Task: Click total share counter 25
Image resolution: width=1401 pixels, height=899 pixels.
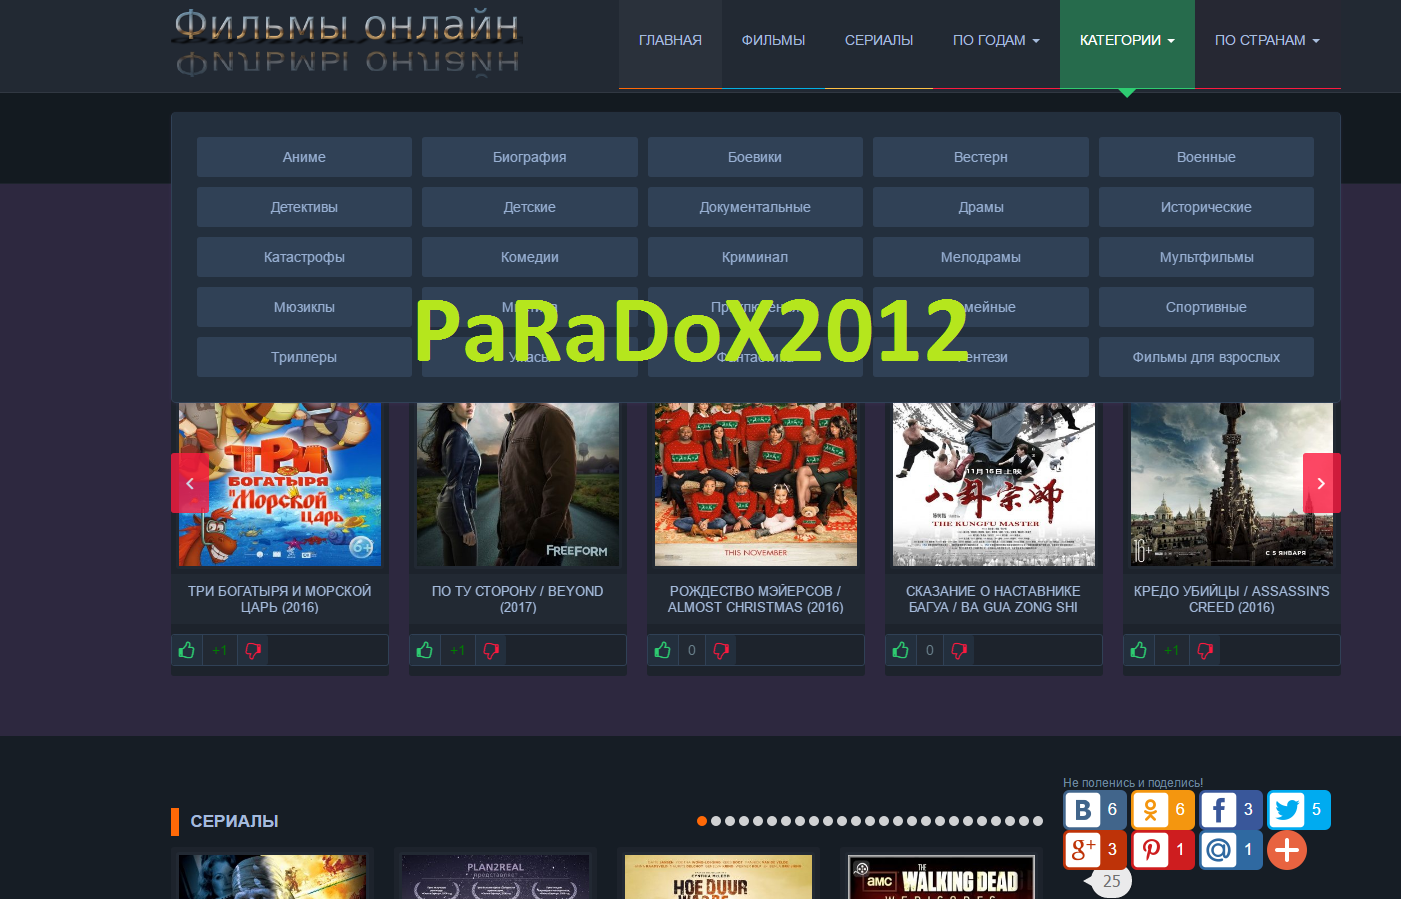Action: click(1110, 881)
